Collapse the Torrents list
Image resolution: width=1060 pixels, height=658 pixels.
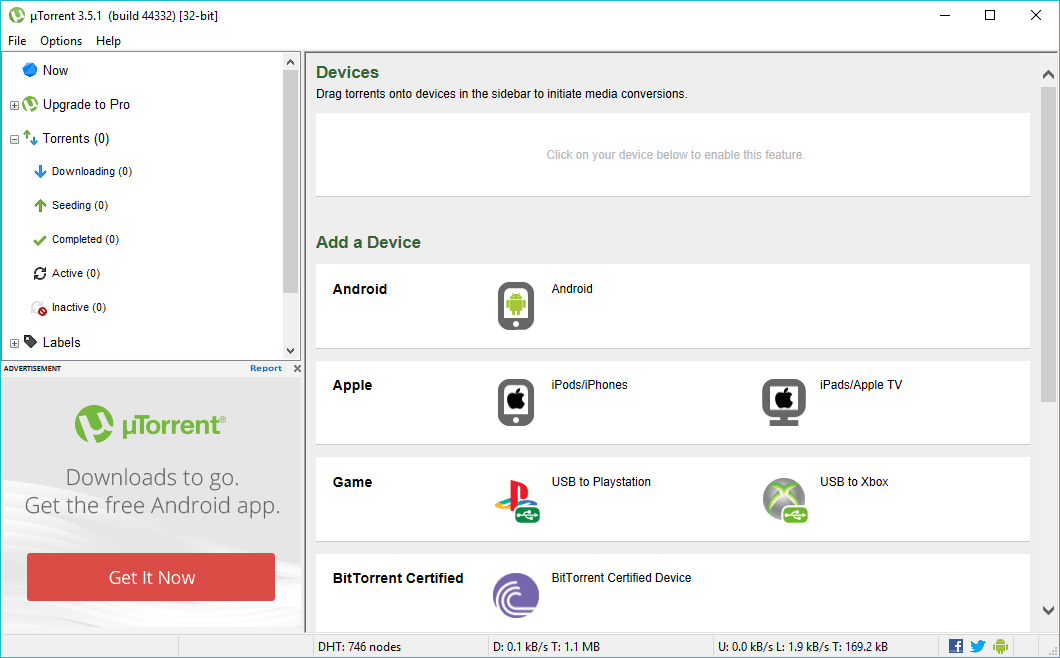click(x=14, y=138)
